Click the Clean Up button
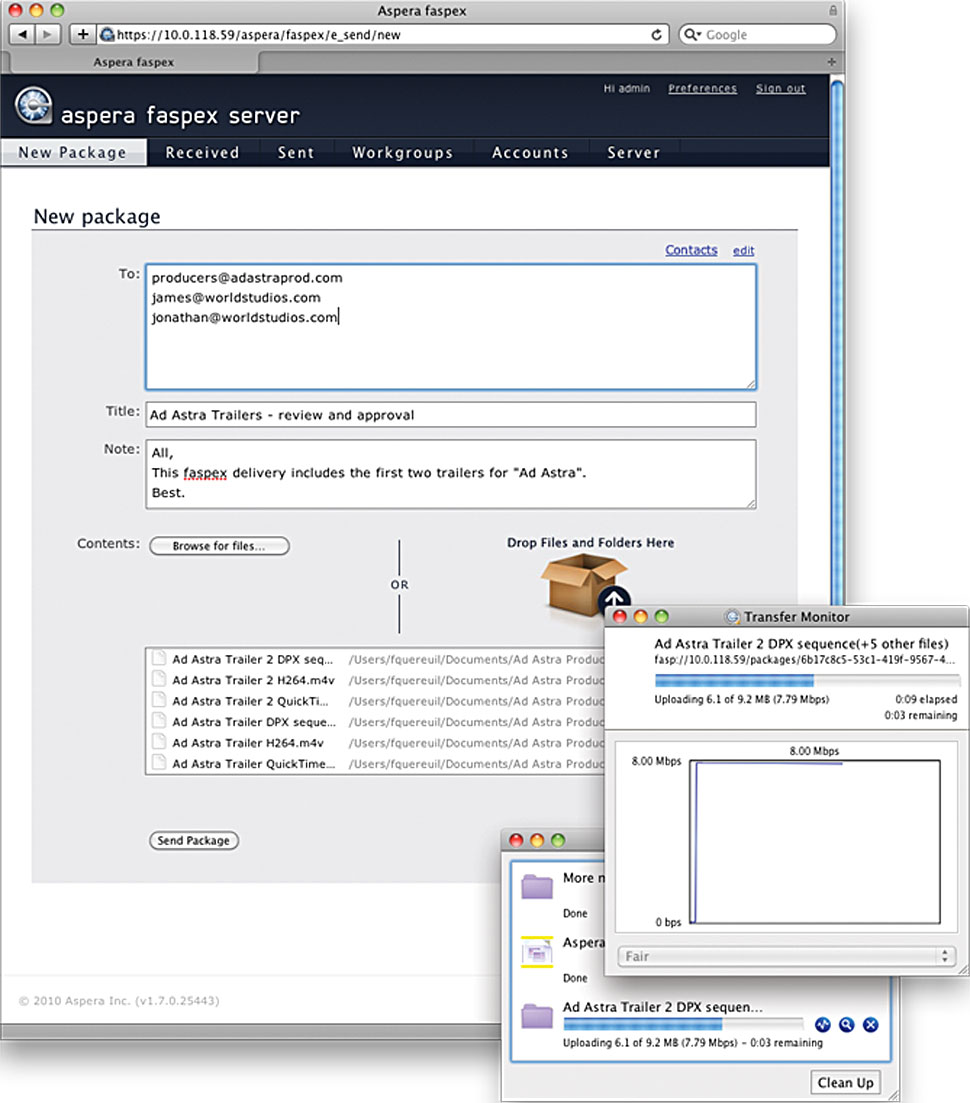970x1103 pixels. pyautogui.click(x=845, y=1083)
